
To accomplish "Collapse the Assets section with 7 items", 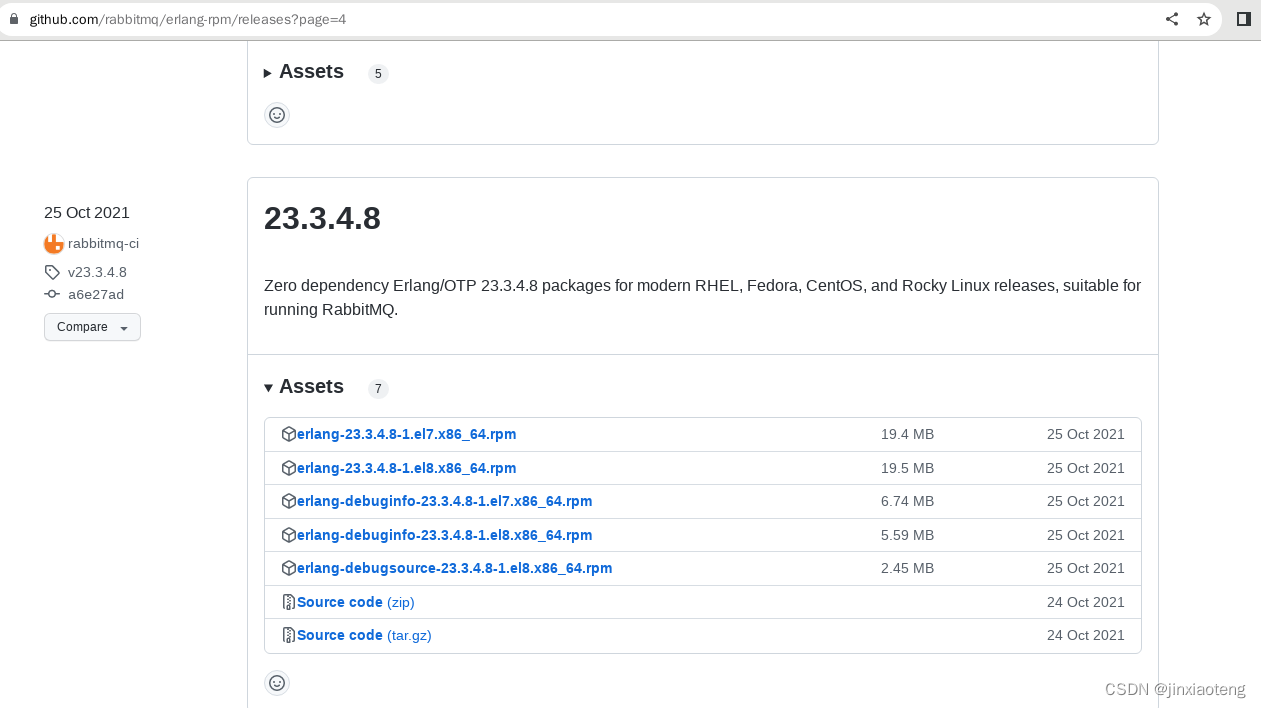I will (x=304, y=387).
